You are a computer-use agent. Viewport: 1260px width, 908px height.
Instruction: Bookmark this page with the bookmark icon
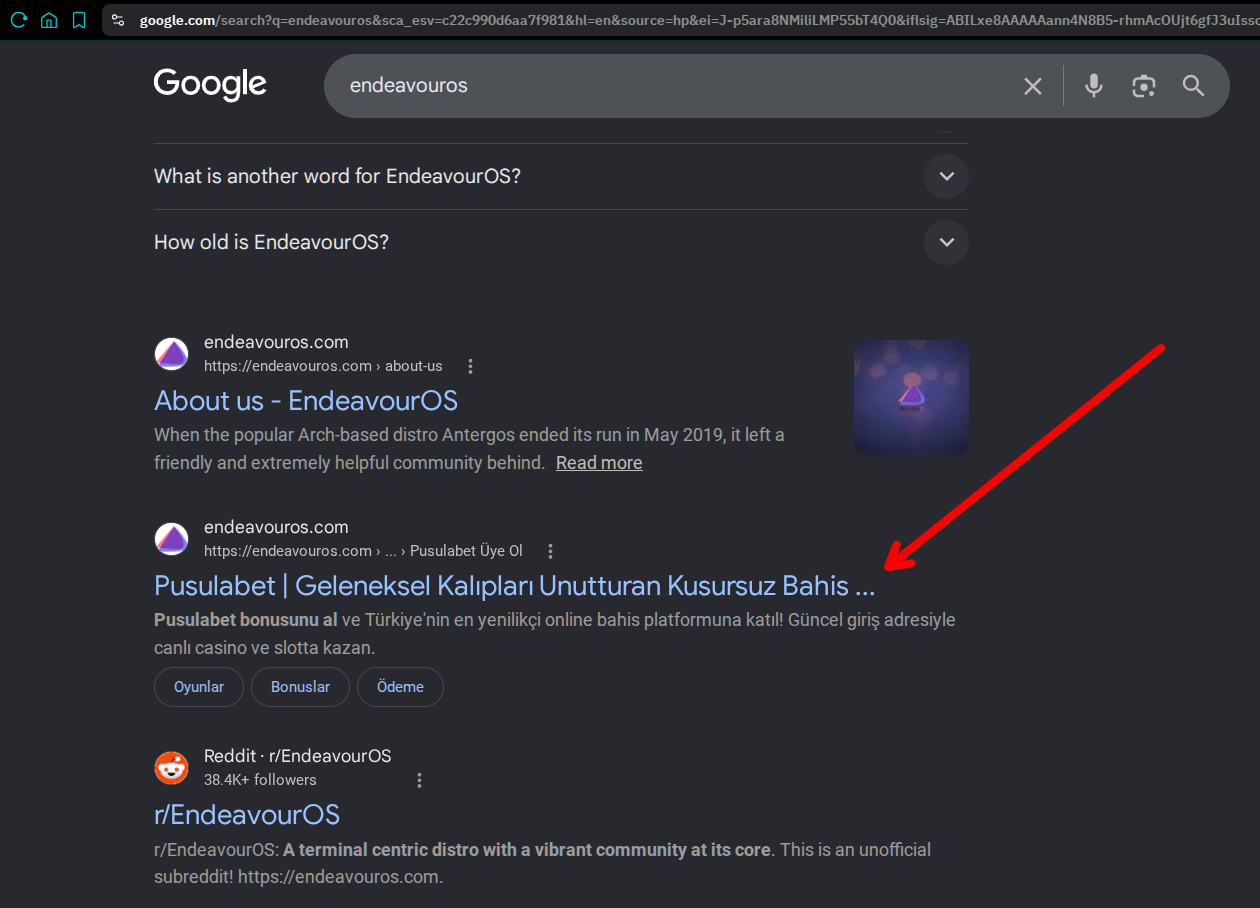(79, 20)
